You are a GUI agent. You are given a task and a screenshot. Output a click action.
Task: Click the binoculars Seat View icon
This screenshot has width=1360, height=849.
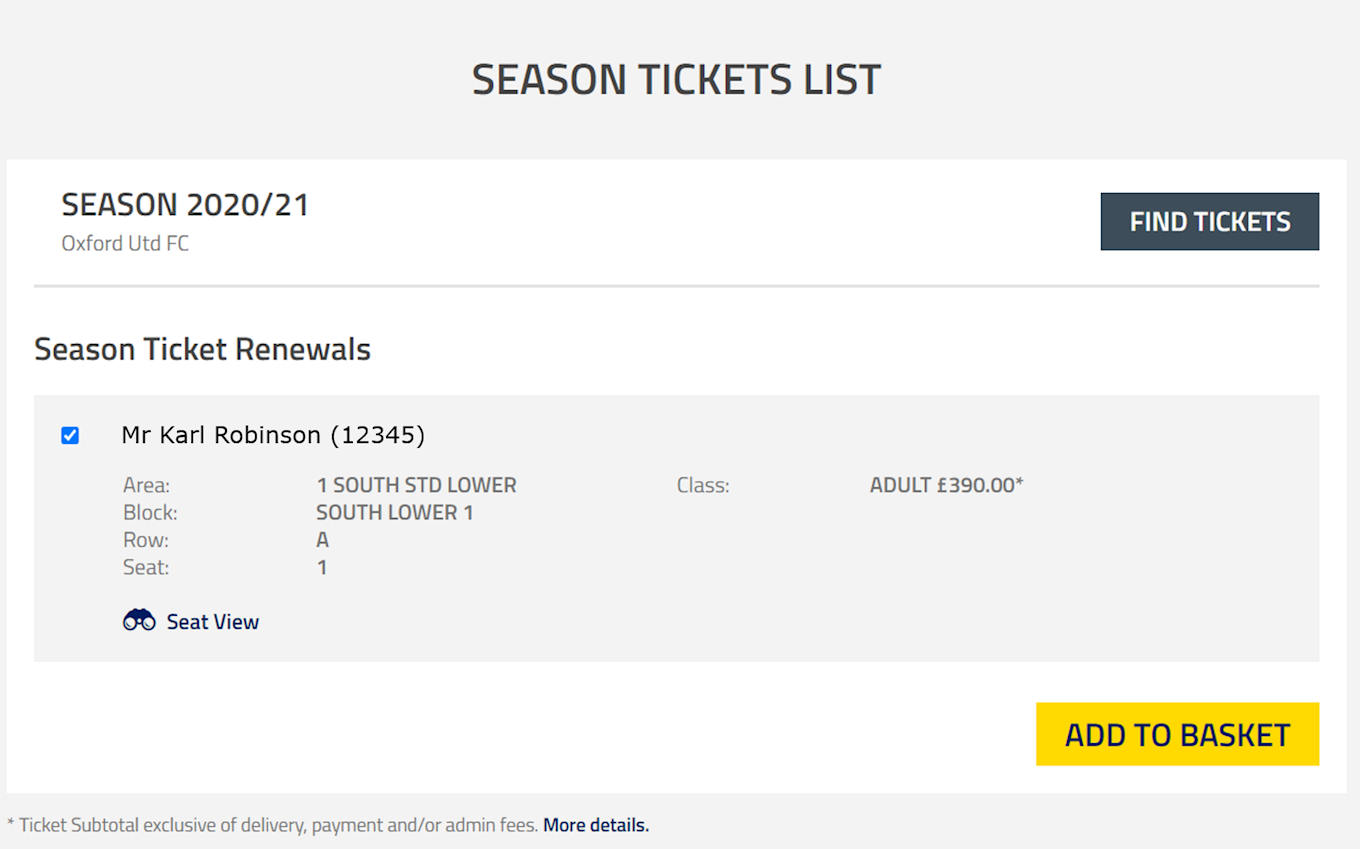point(139,621)
